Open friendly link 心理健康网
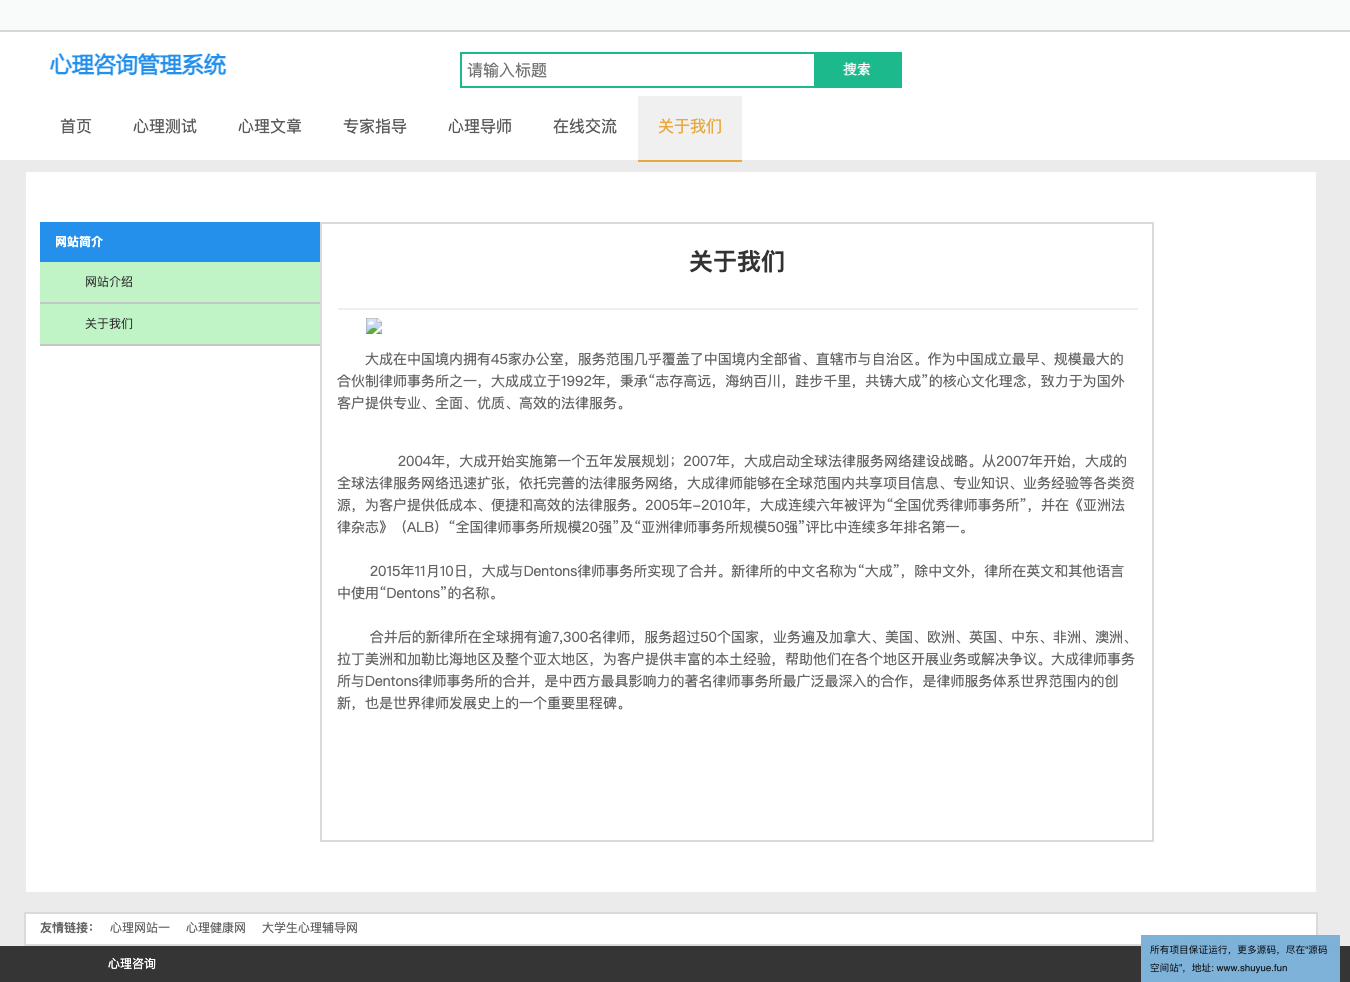Viewport: 1350px width, 982px height. pos(216,928)
